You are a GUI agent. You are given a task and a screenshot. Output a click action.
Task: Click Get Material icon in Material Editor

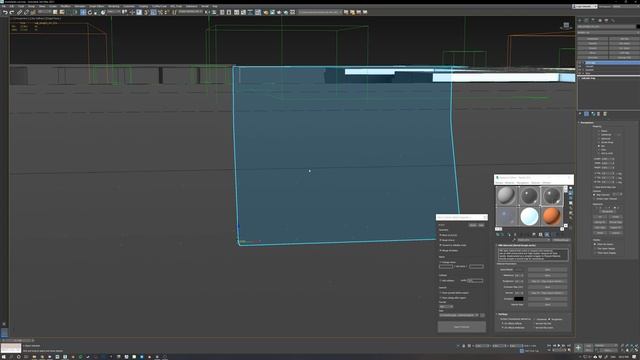(498, 235)
